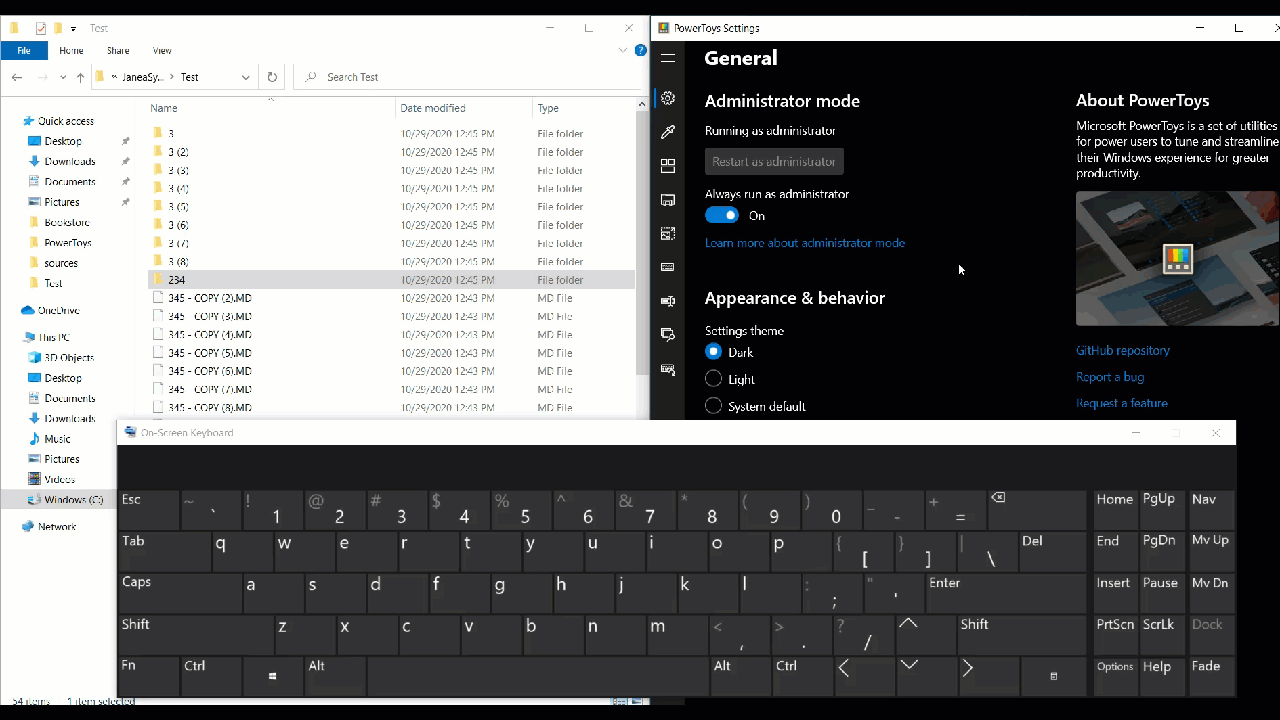Select the folder named 234
The width and height of the screenshot is (1280, 720).
(x=391, y=280)
